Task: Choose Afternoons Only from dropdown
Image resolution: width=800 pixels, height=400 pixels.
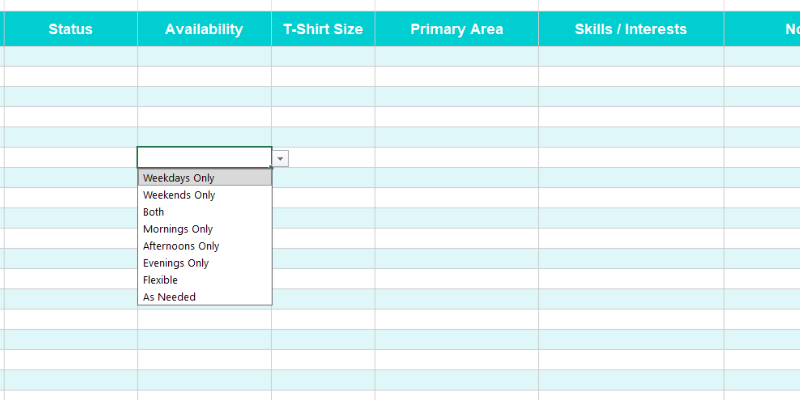Action: tap(205, 246)
